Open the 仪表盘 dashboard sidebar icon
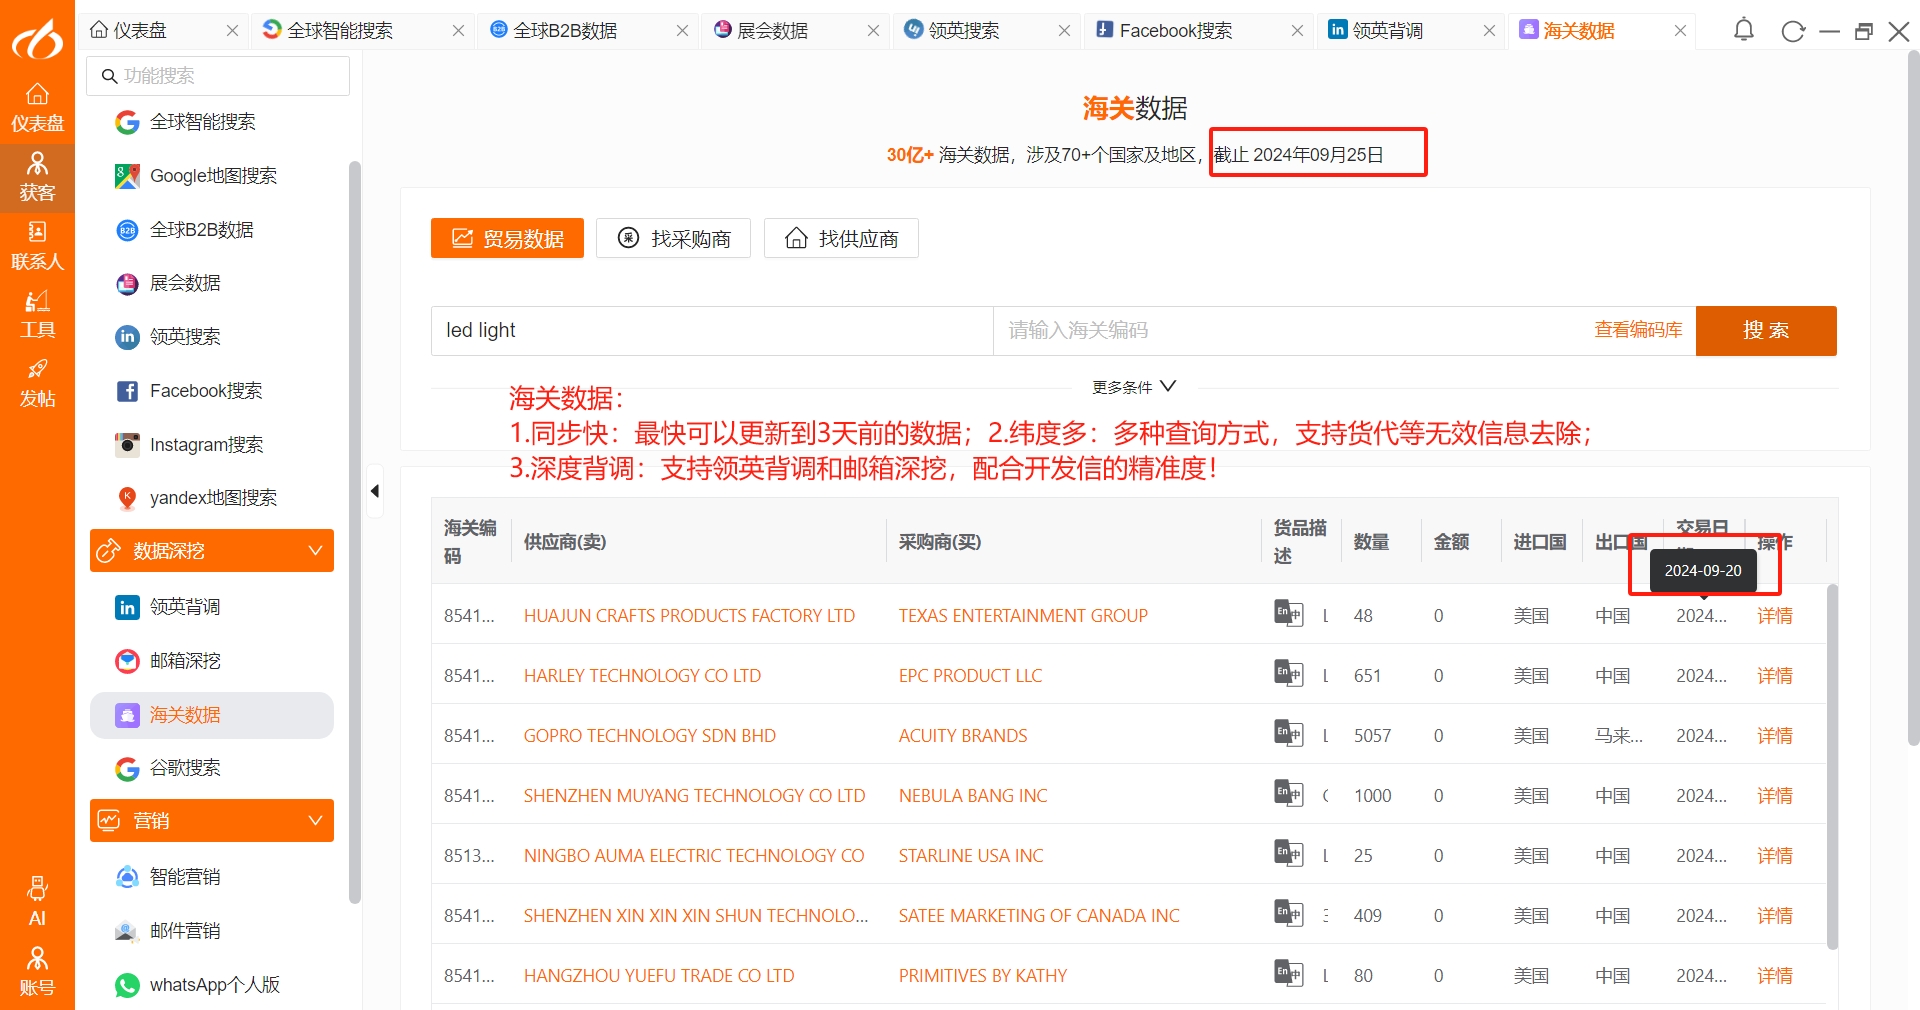Screen dimensions: 1920x1010 click(37, 108)
